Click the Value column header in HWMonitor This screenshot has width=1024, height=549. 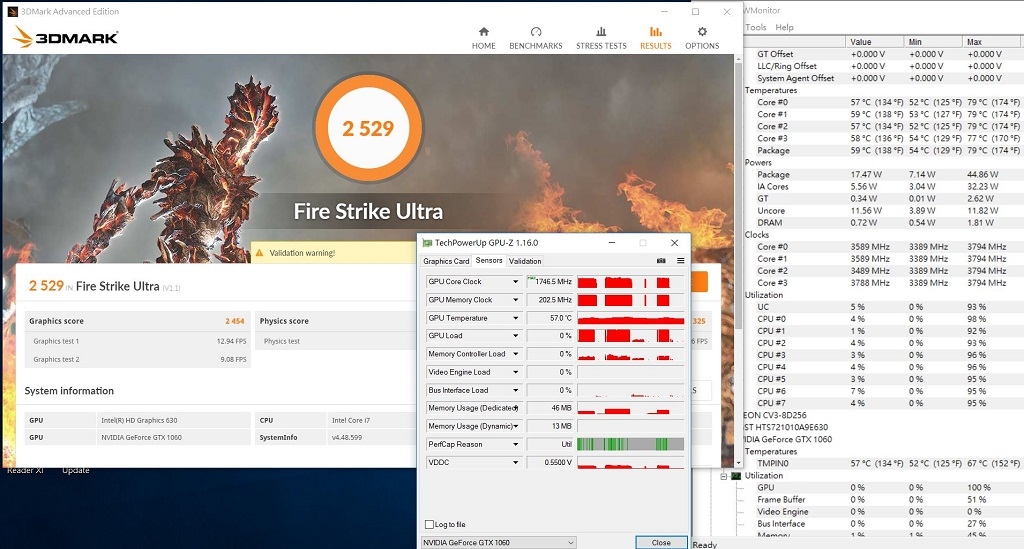click(x=874, y=42)
